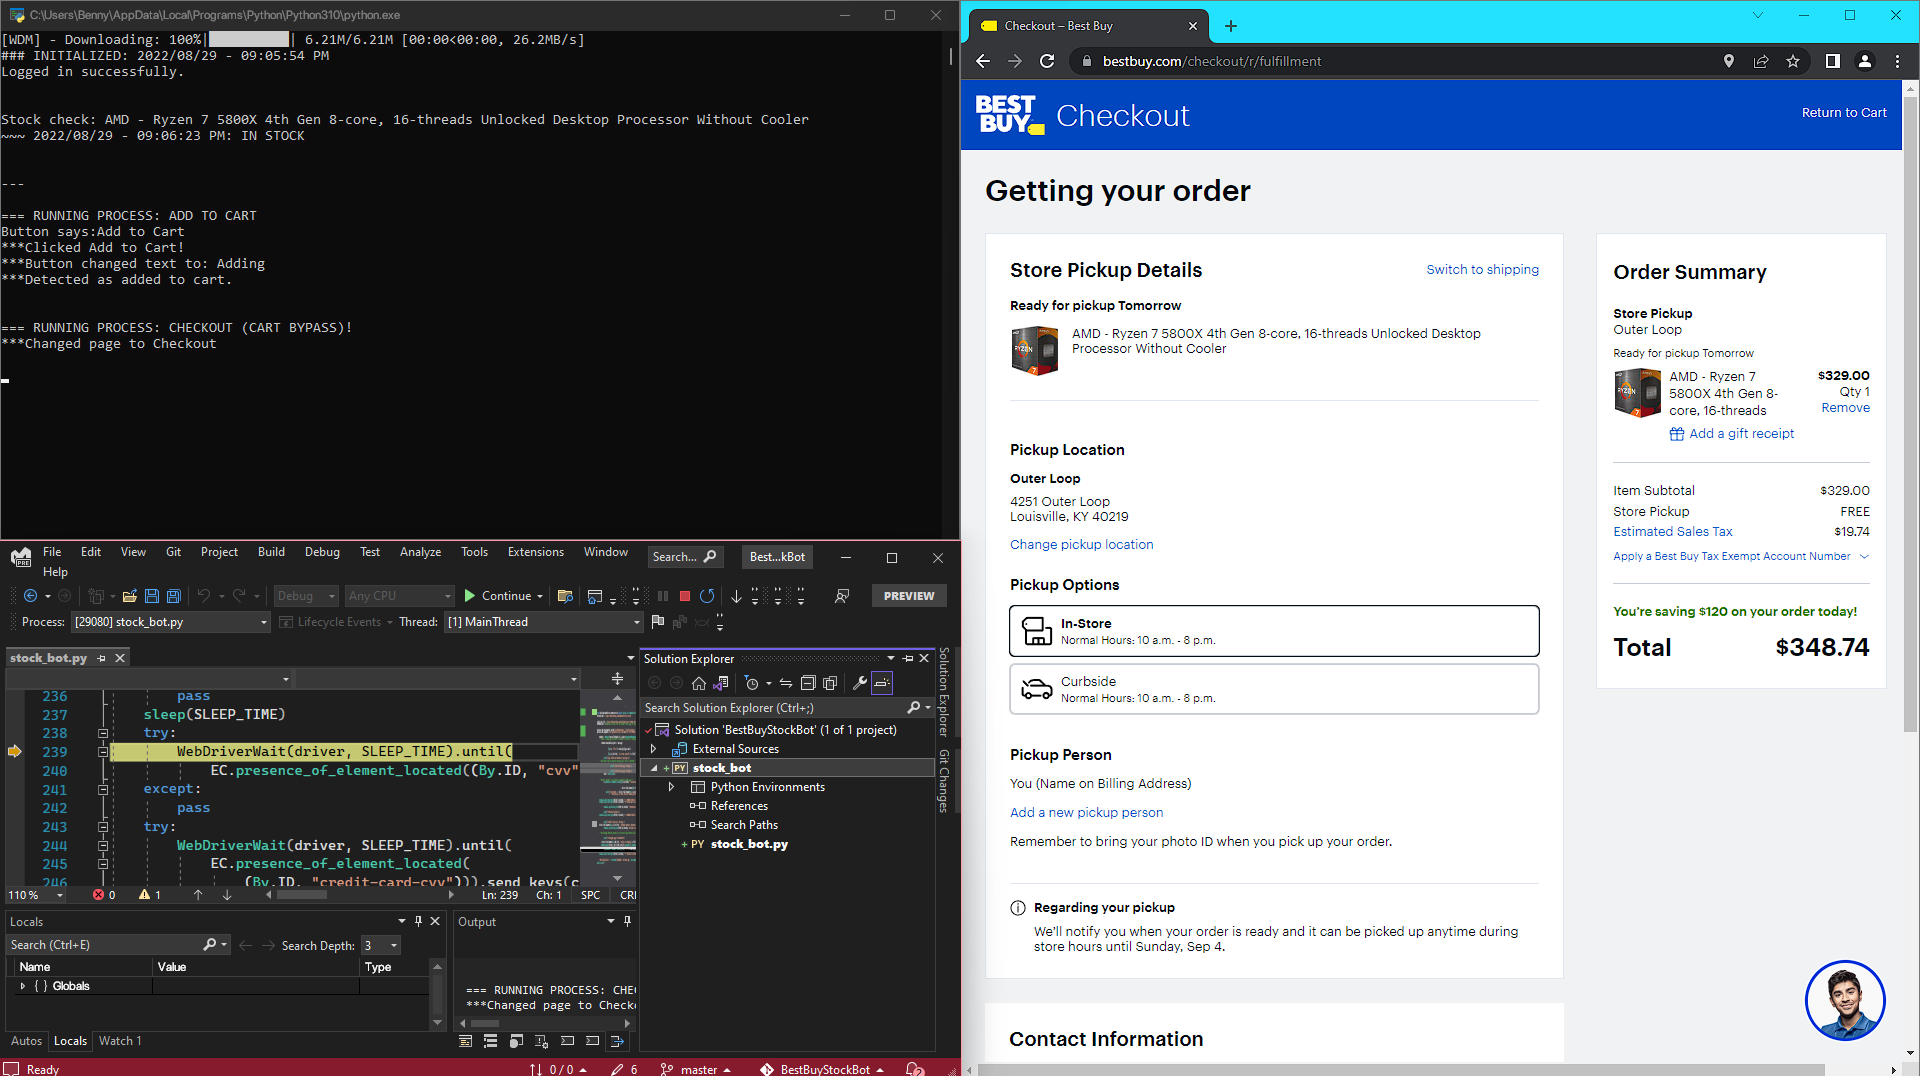This screenshot has width=1920, height=1076.
Task: Switch to the Watch 1 tab
Action: click(x=120, y=1041)
